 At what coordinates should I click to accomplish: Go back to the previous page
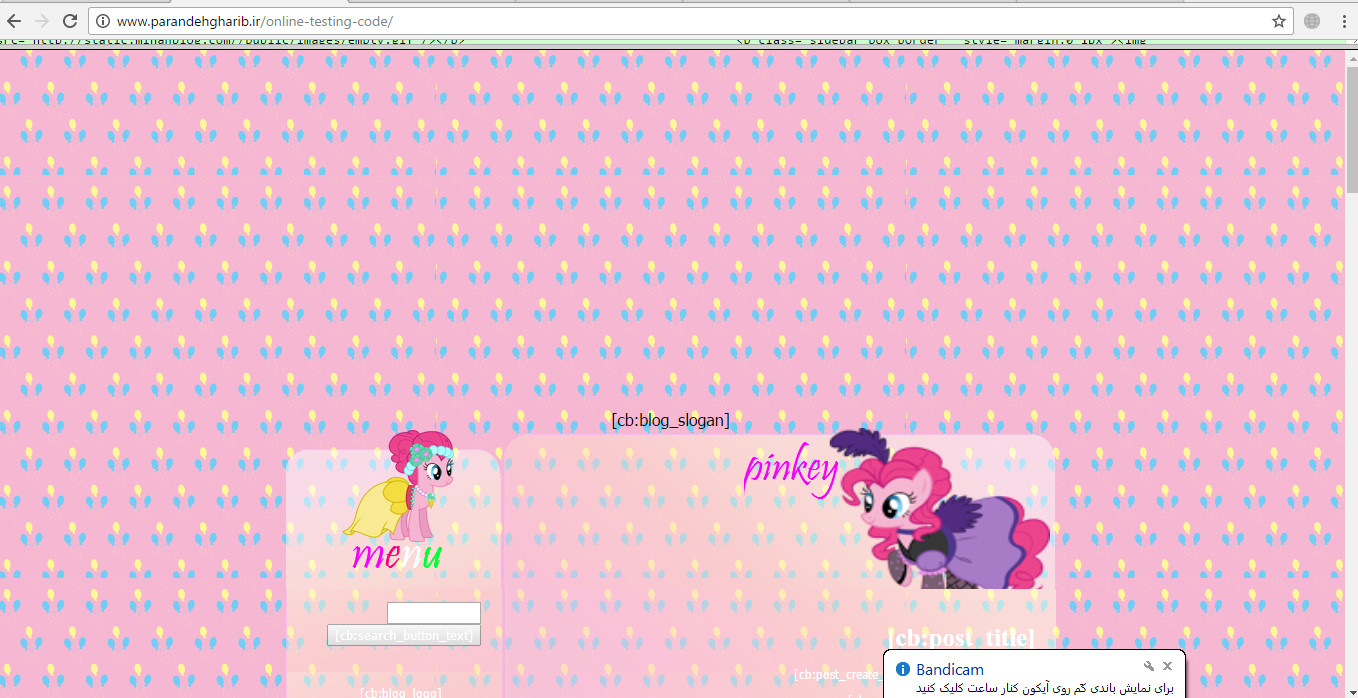[x=15, y=21]
